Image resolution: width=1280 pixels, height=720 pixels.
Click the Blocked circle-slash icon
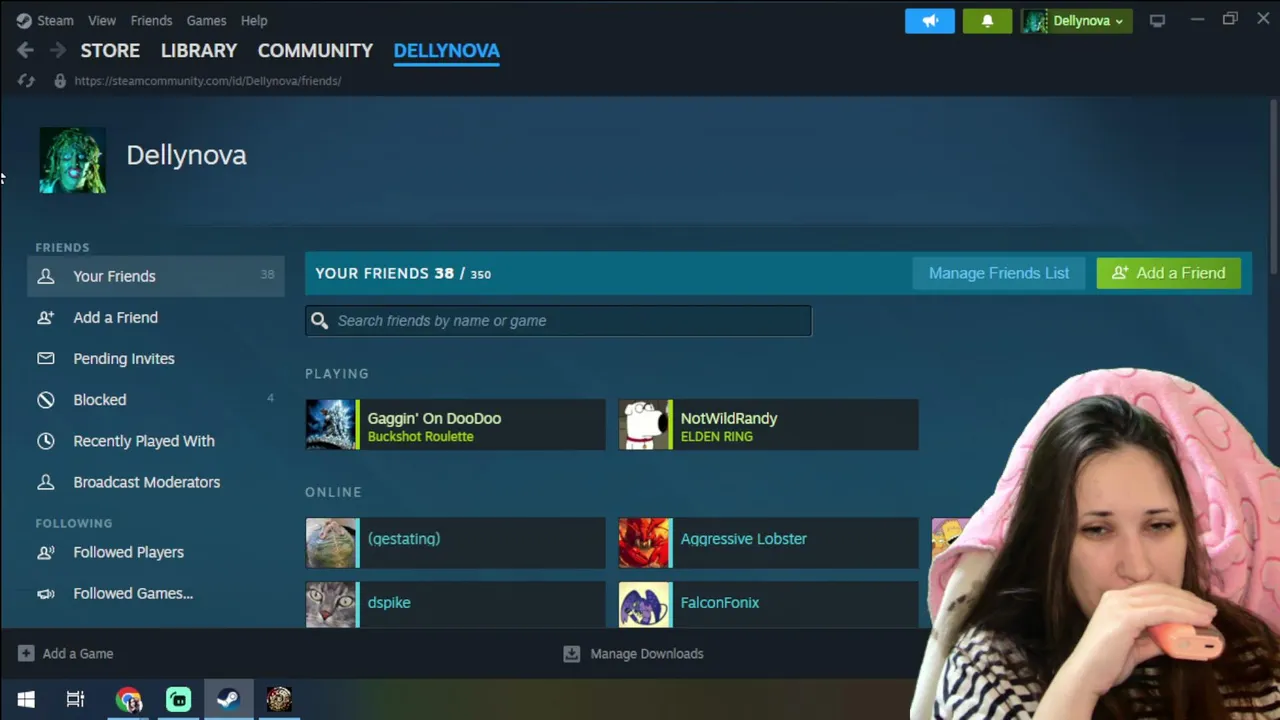coord(46,400)
